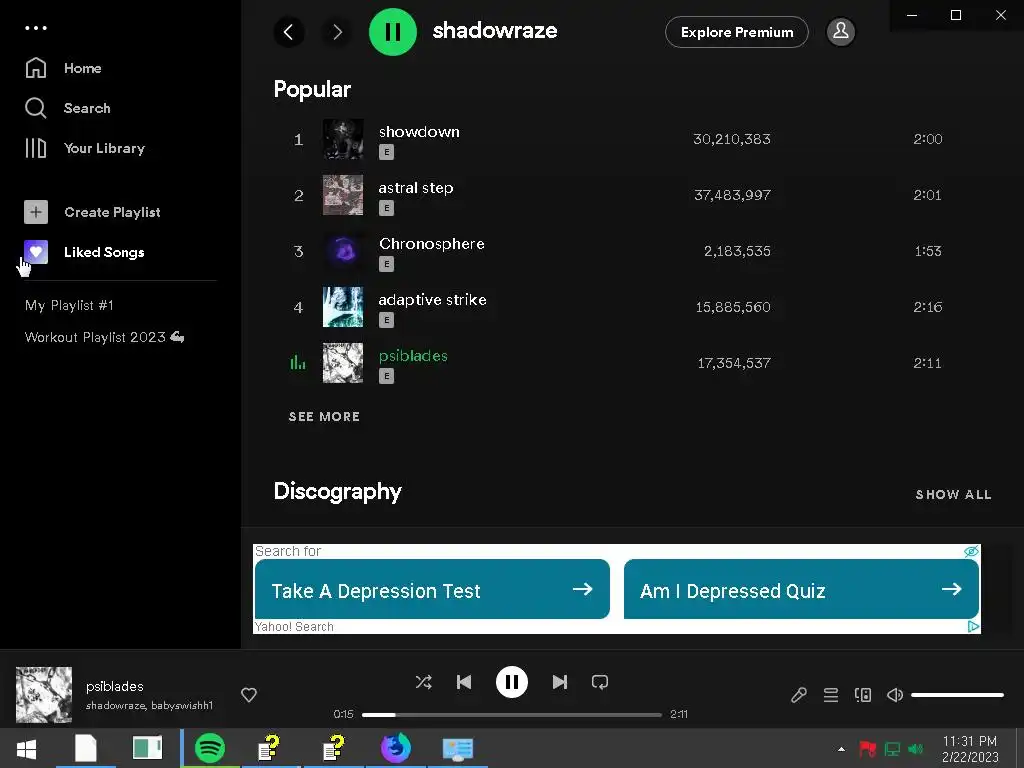
Task: Click the network tray icon
Action: pyautogui.click(x=891, y=749)
